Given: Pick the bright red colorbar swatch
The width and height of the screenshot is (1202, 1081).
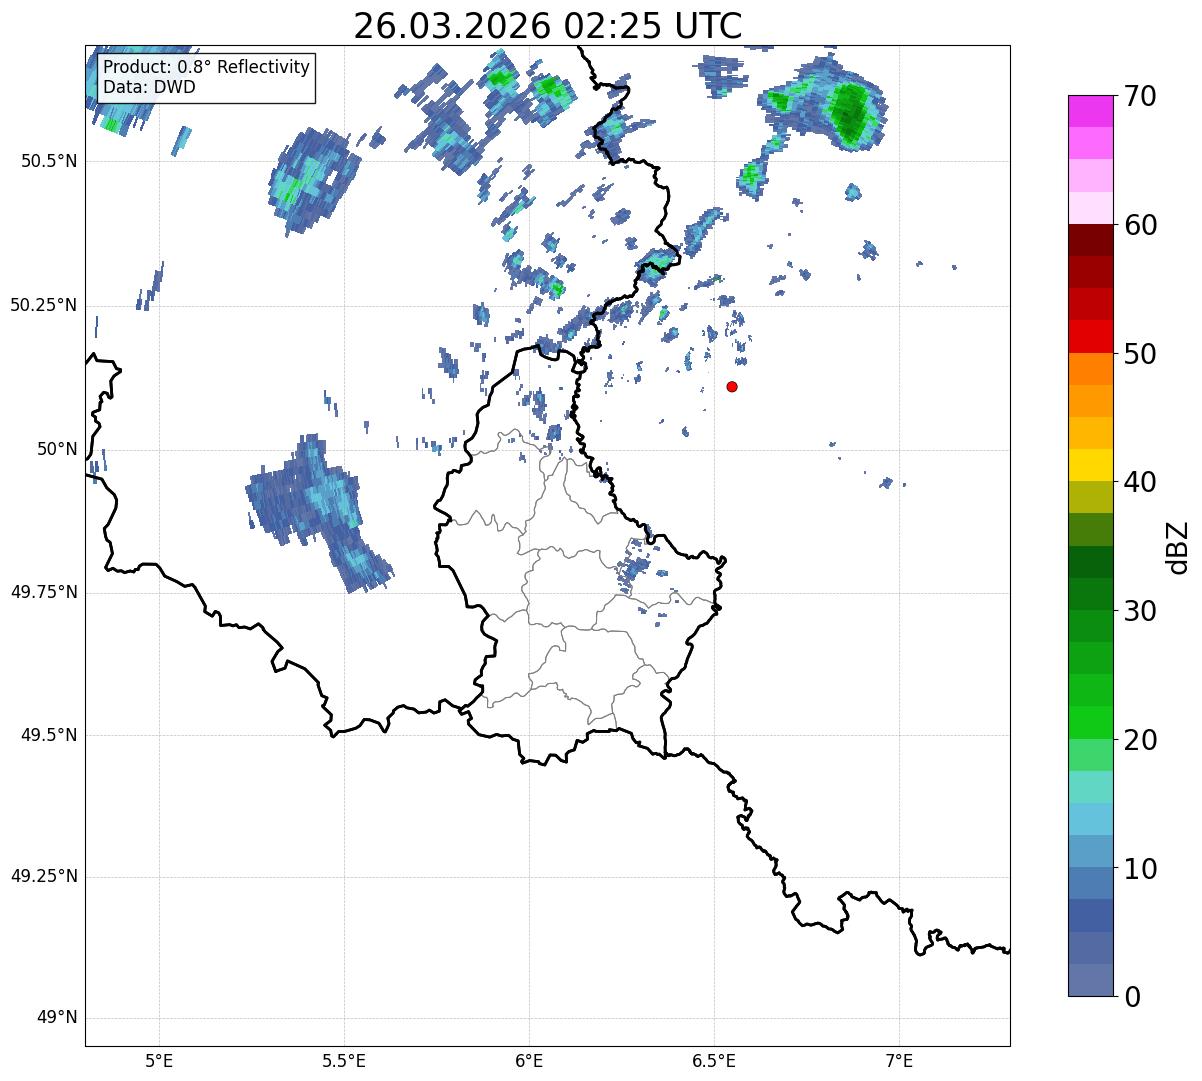Looking at the screenshot, I should tap(1091, 337).
